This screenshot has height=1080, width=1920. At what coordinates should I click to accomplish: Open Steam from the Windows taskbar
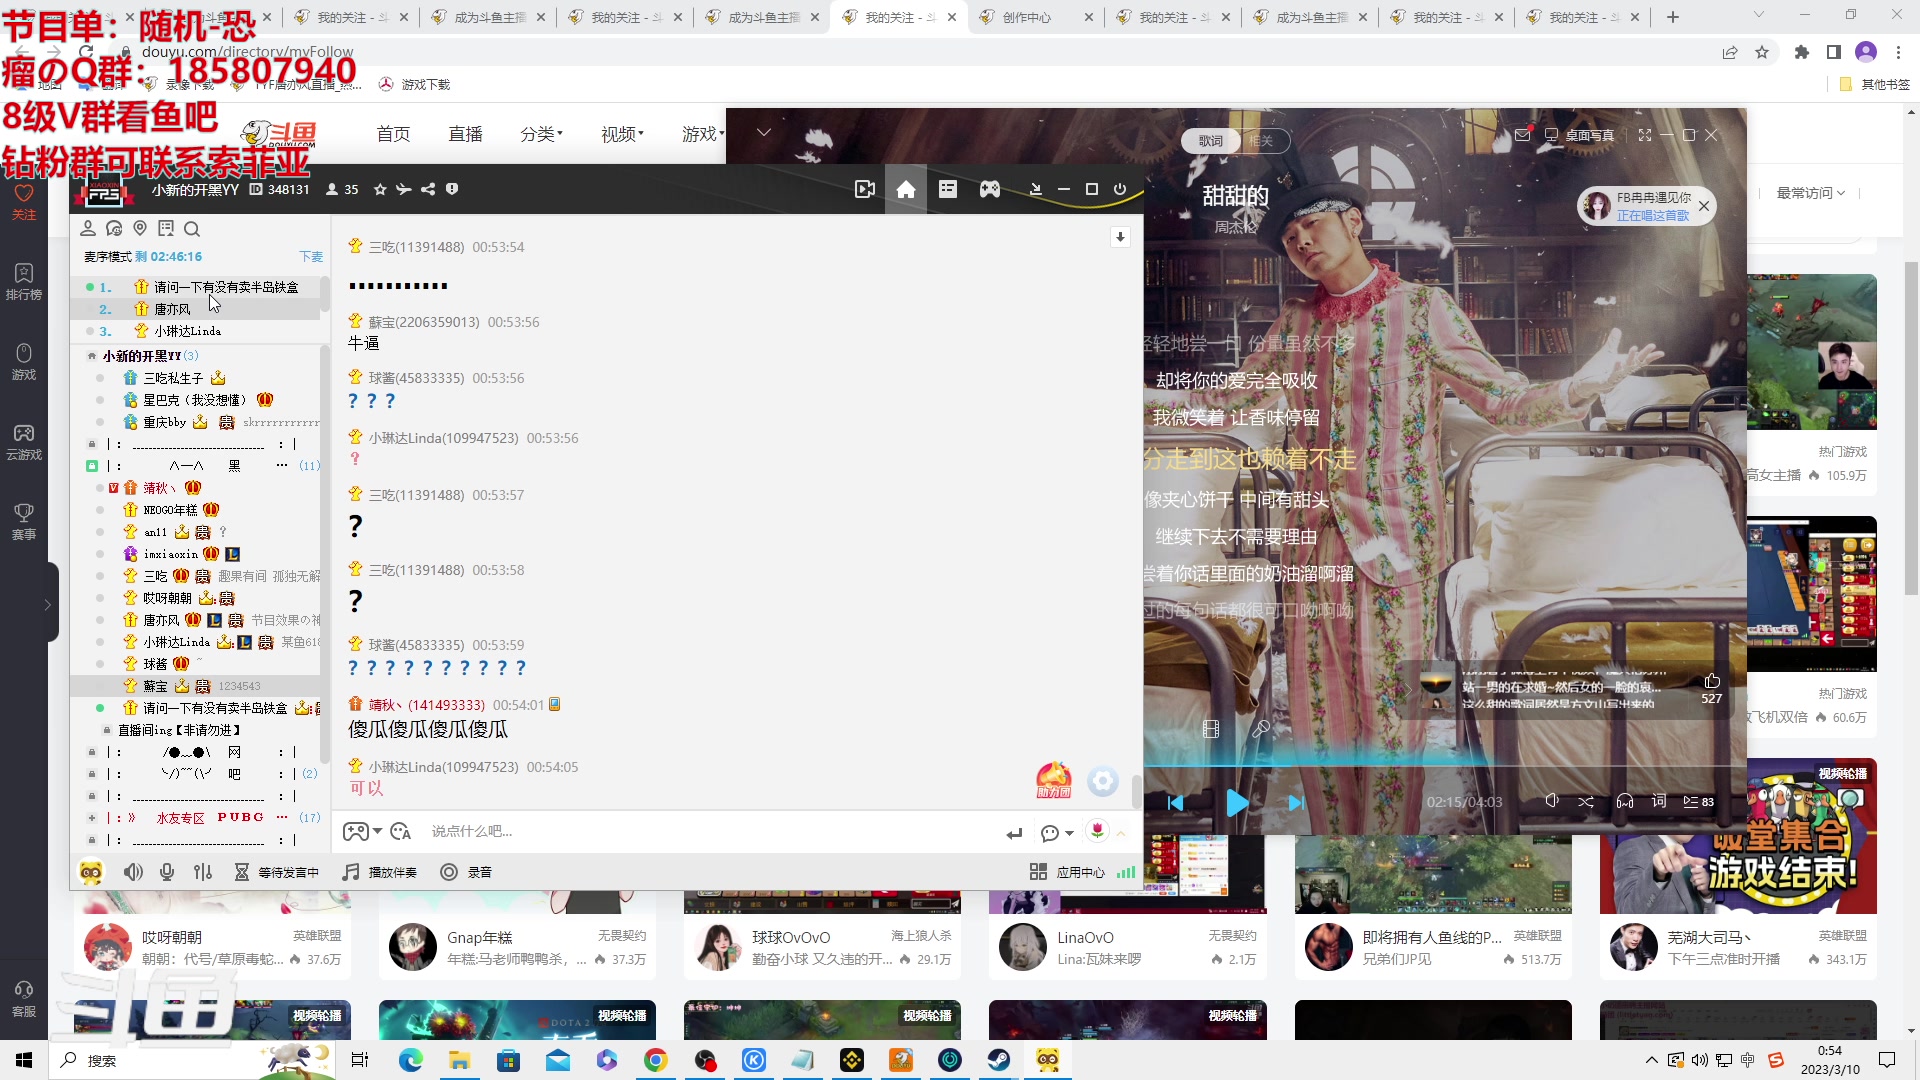tap(999, 1060)
